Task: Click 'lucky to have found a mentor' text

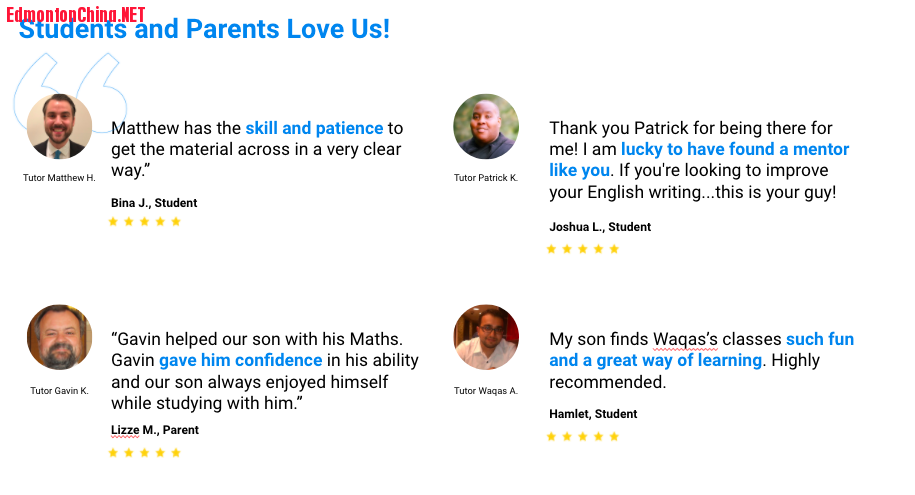Action: point(735,149)
